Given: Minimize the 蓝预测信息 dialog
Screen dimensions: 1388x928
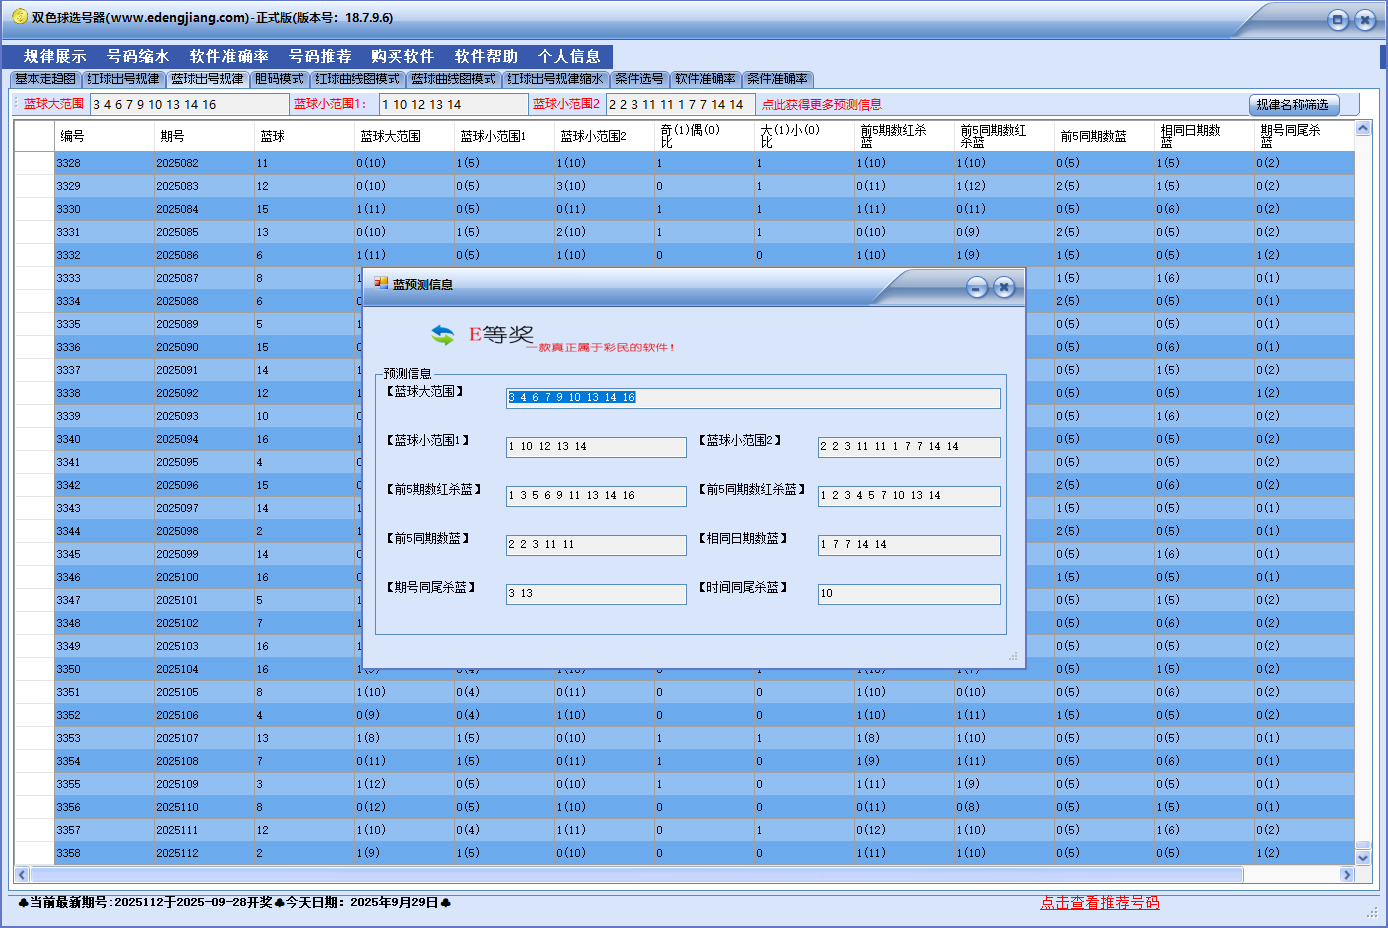Looking at the screenshot, I should point(977,288).
